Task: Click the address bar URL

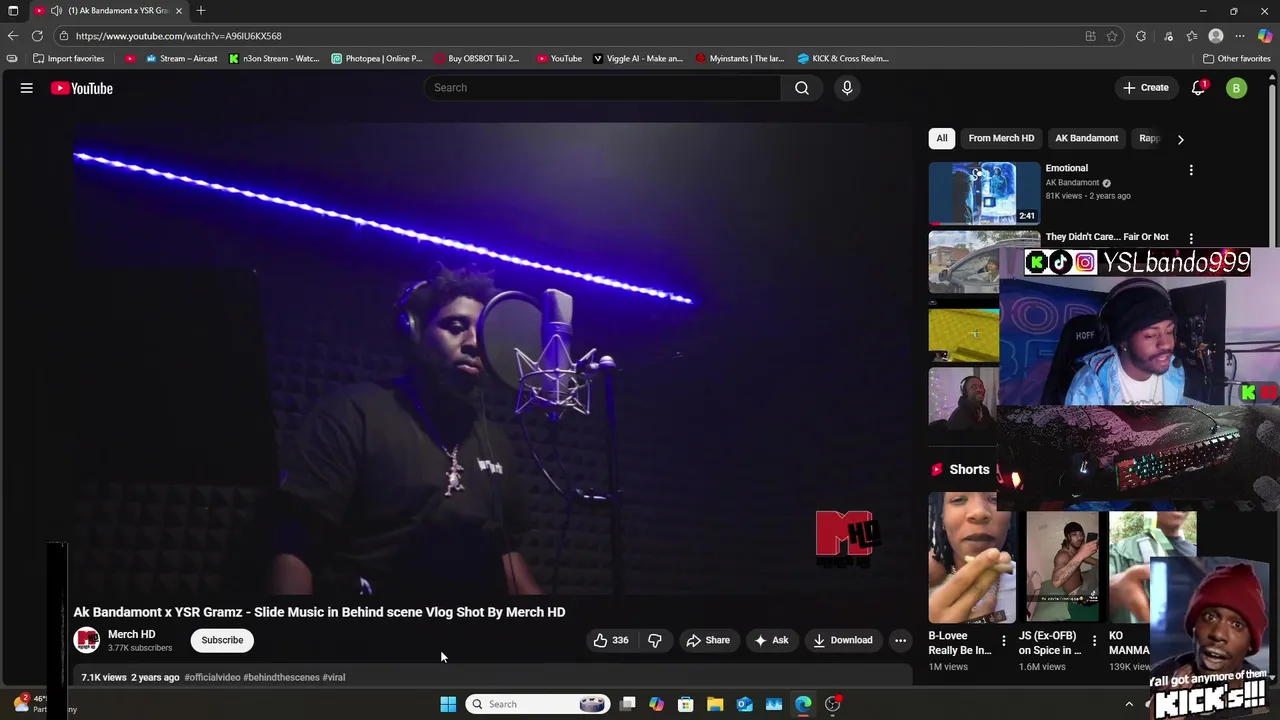Action: (x=178, y=36)
